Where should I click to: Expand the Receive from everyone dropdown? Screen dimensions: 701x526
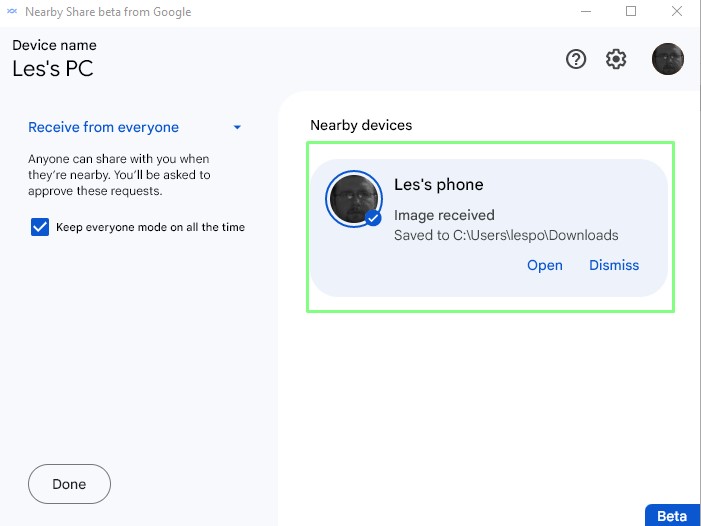coord(135,127)
